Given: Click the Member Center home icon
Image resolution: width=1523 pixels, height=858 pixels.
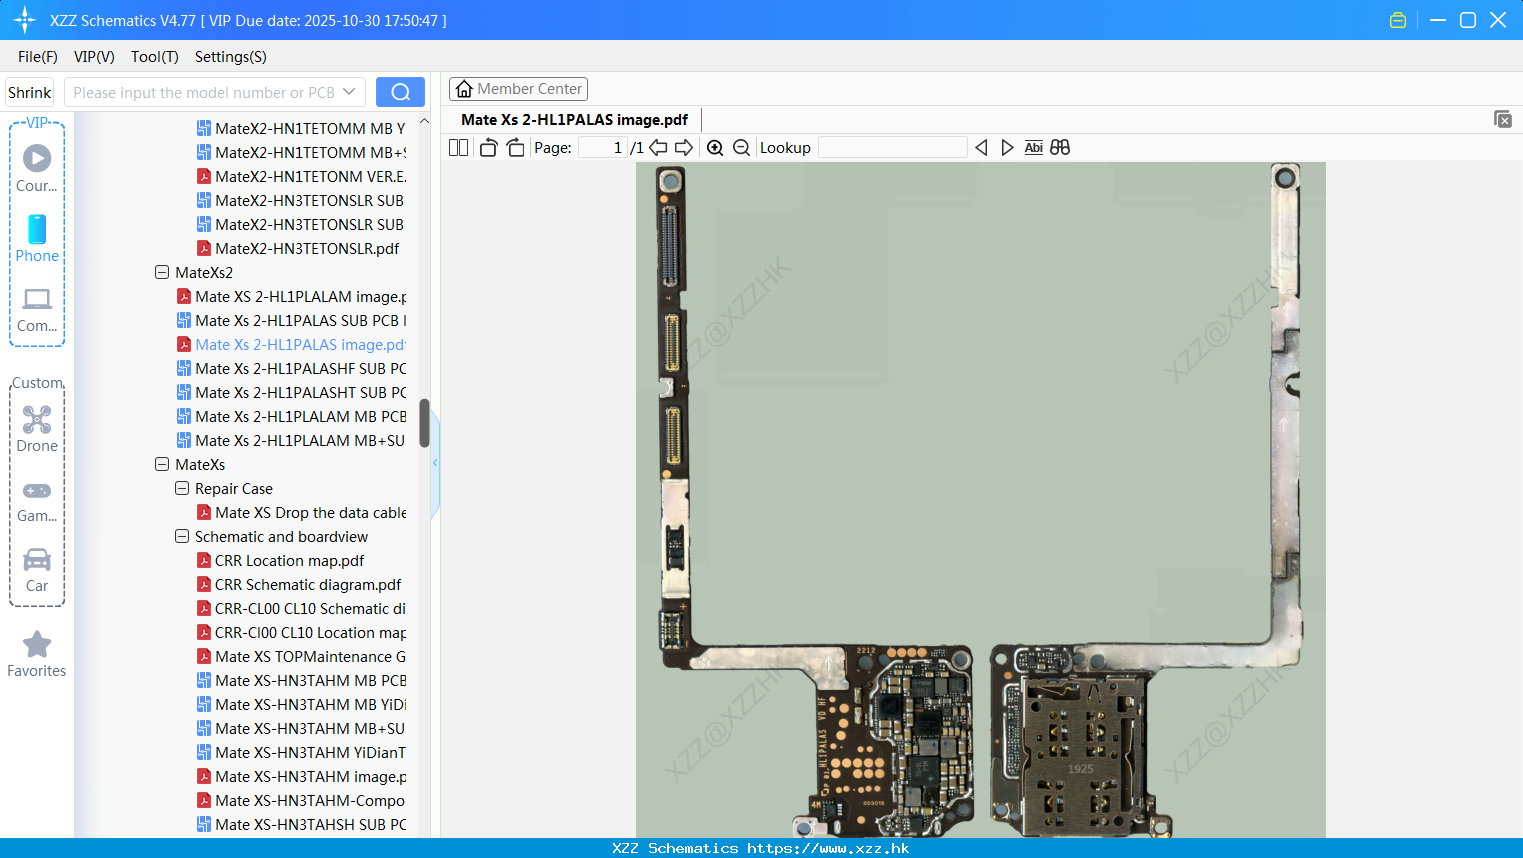Looking at the screenshot, I should tap(464, 89).
